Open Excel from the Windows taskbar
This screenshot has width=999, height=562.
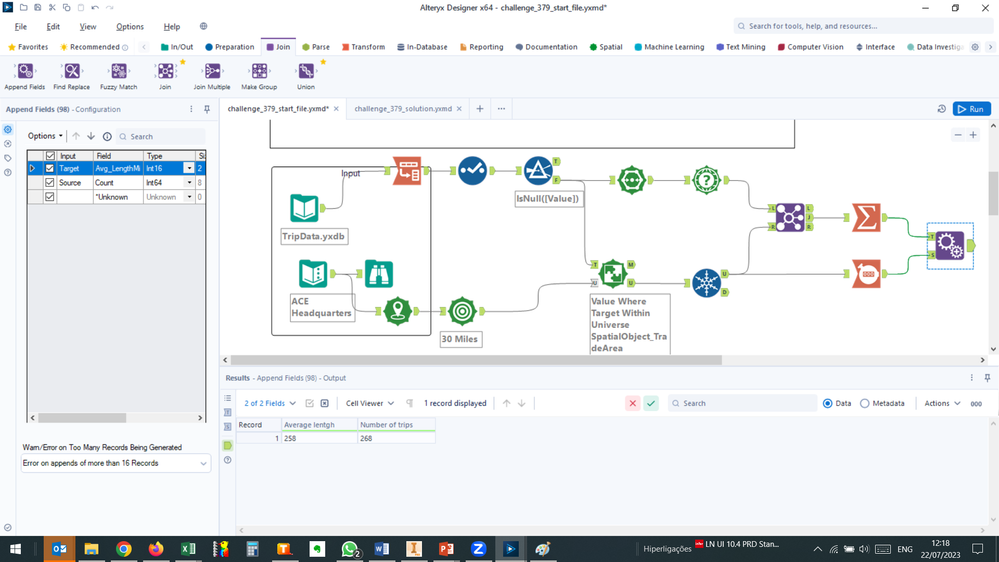(188, 549)
